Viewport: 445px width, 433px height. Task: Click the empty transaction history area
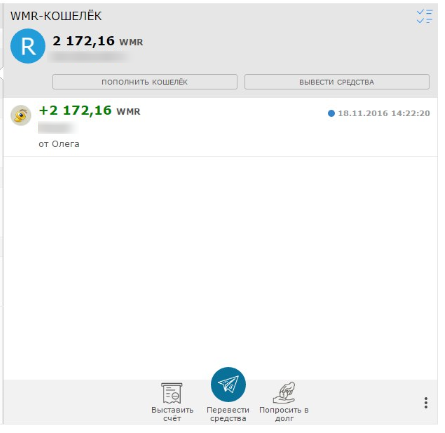pos(220,267)
